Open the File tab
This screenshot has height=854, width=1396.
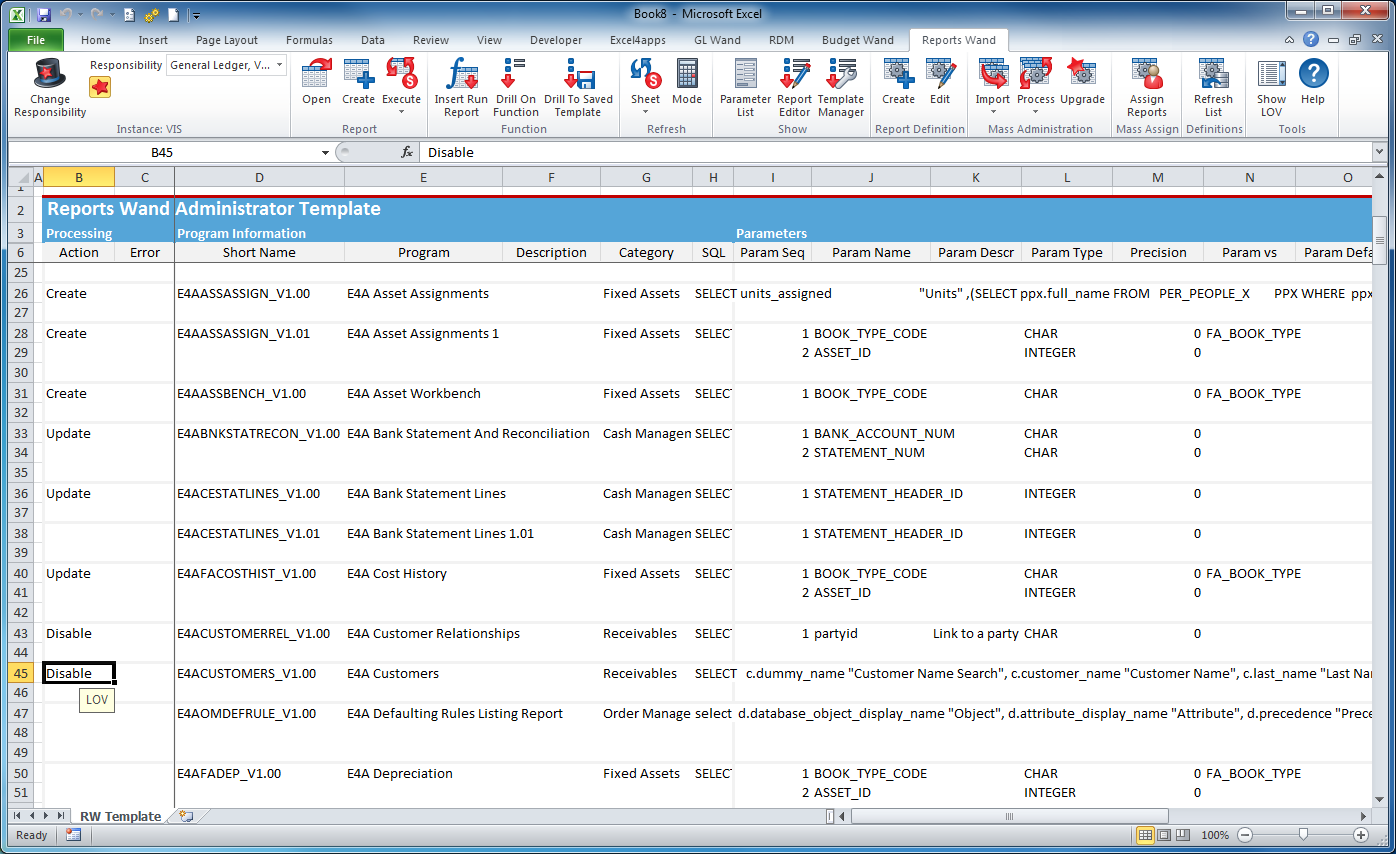[36, 40]
